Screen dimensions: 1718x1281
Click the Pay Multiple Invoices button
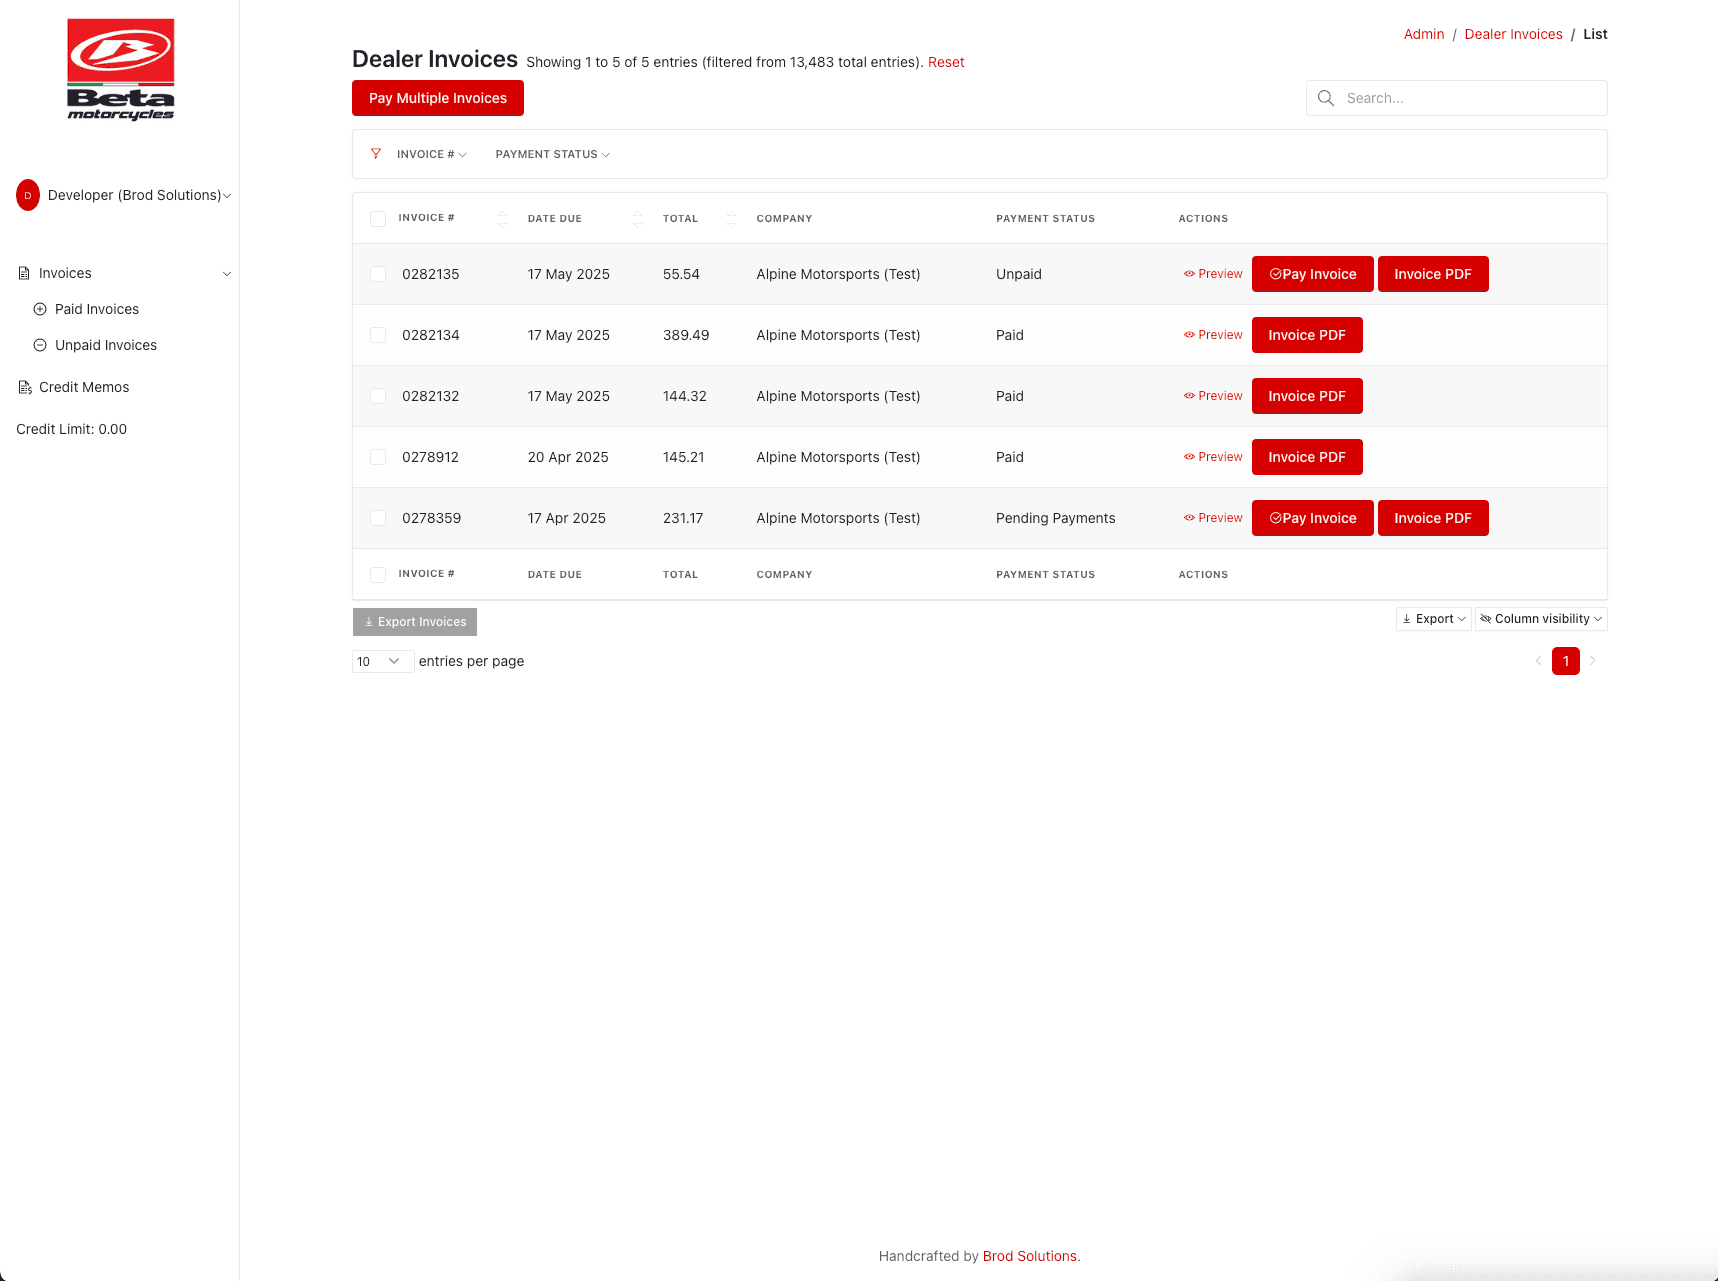tap(437, 97)
